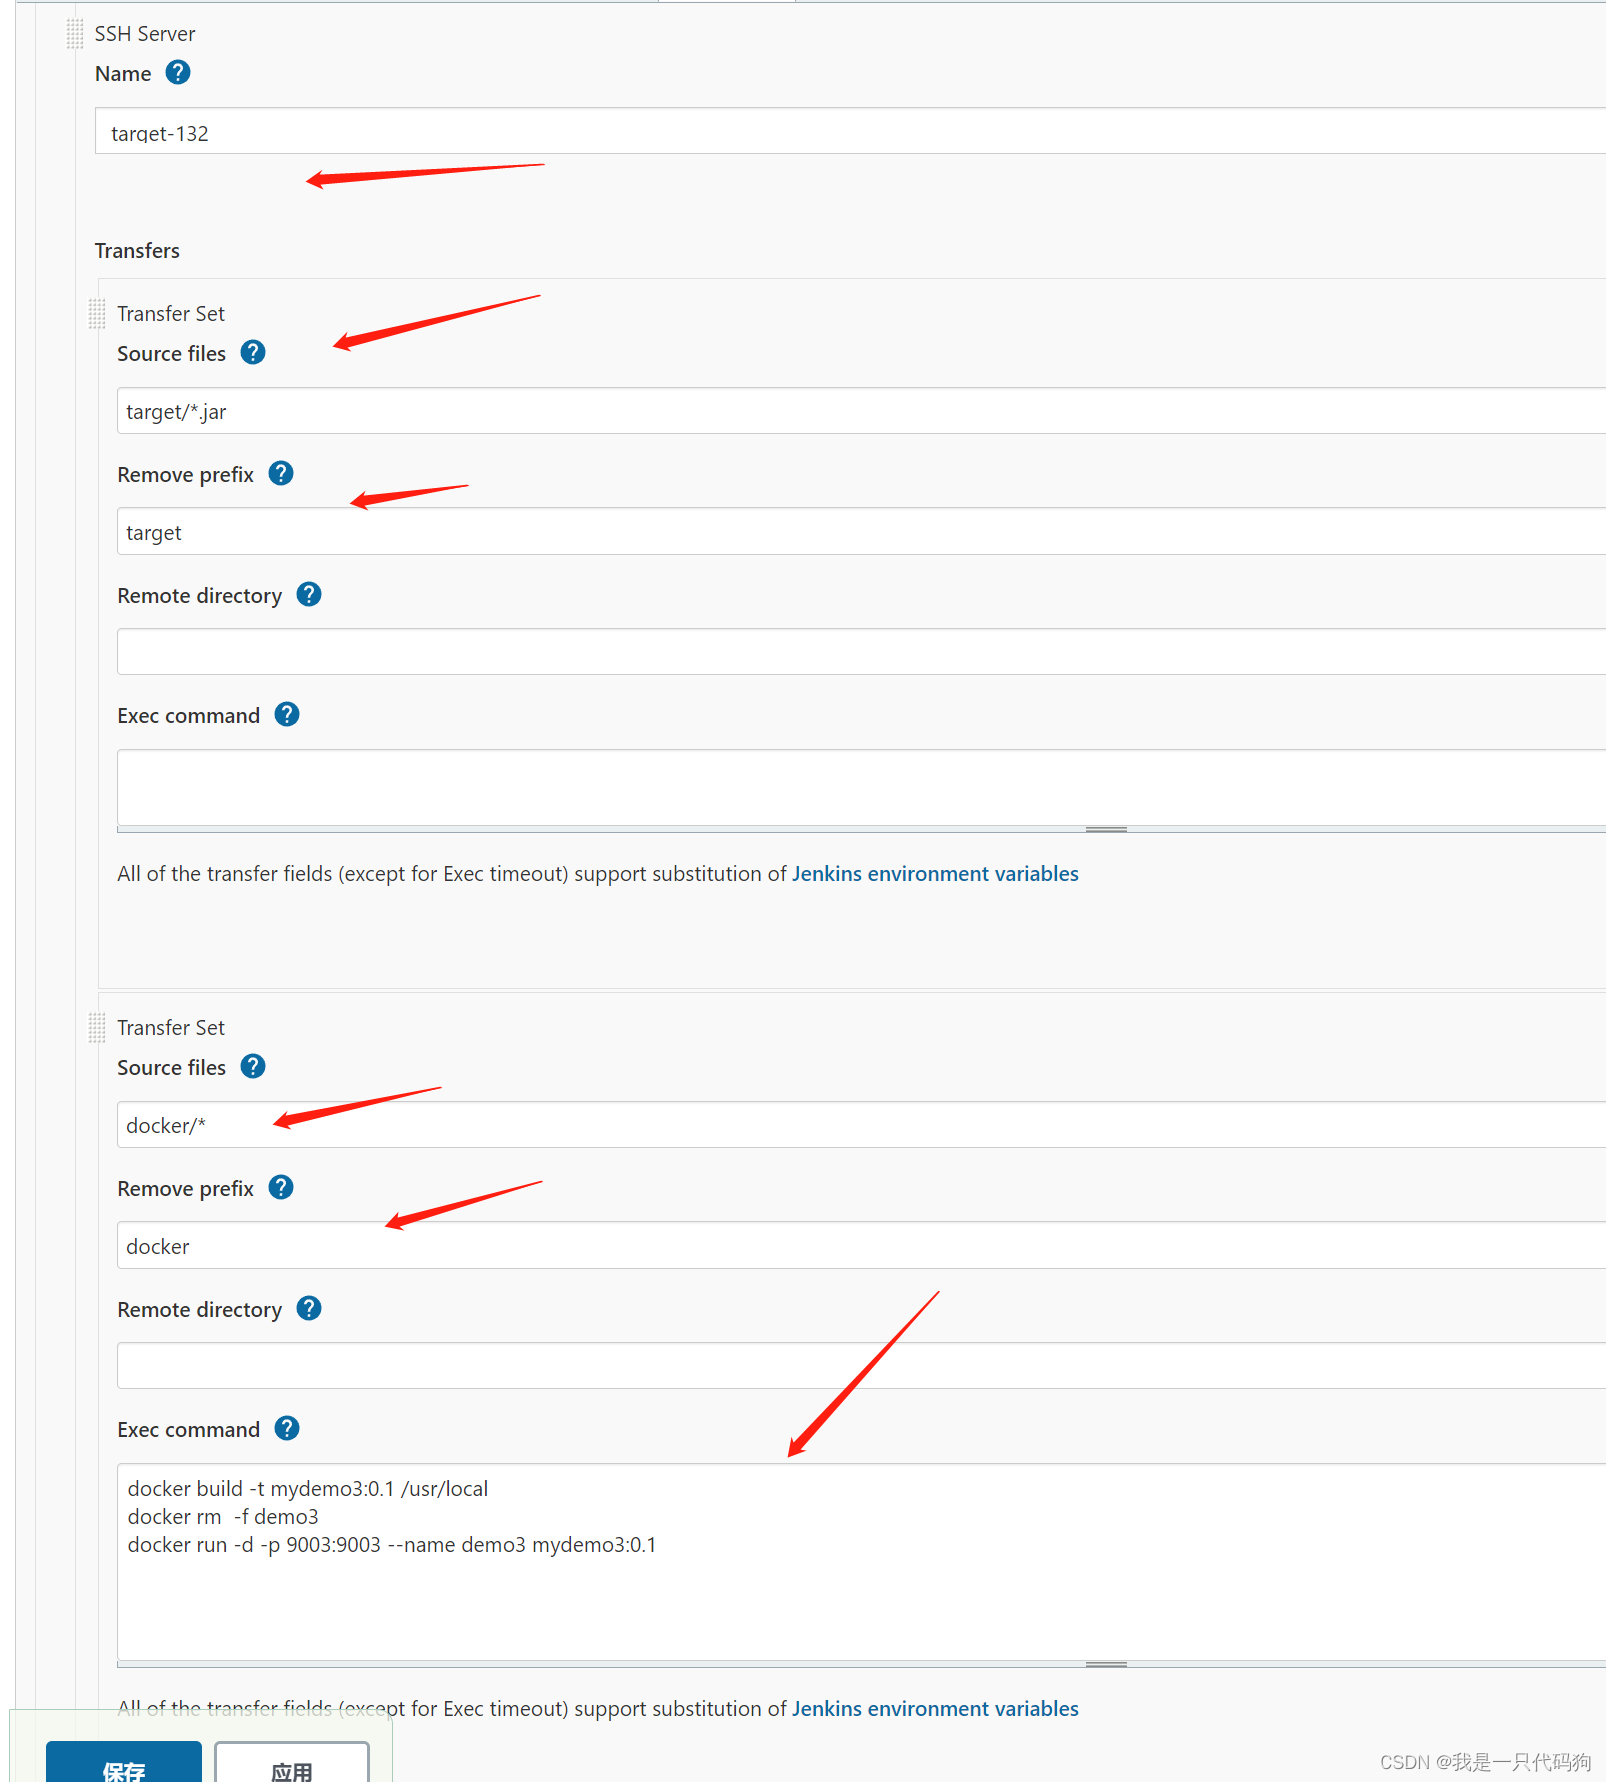Screen dimensions: 1606x1782
Task: Click the 应用 apply button
Action: click(293, 1766)
